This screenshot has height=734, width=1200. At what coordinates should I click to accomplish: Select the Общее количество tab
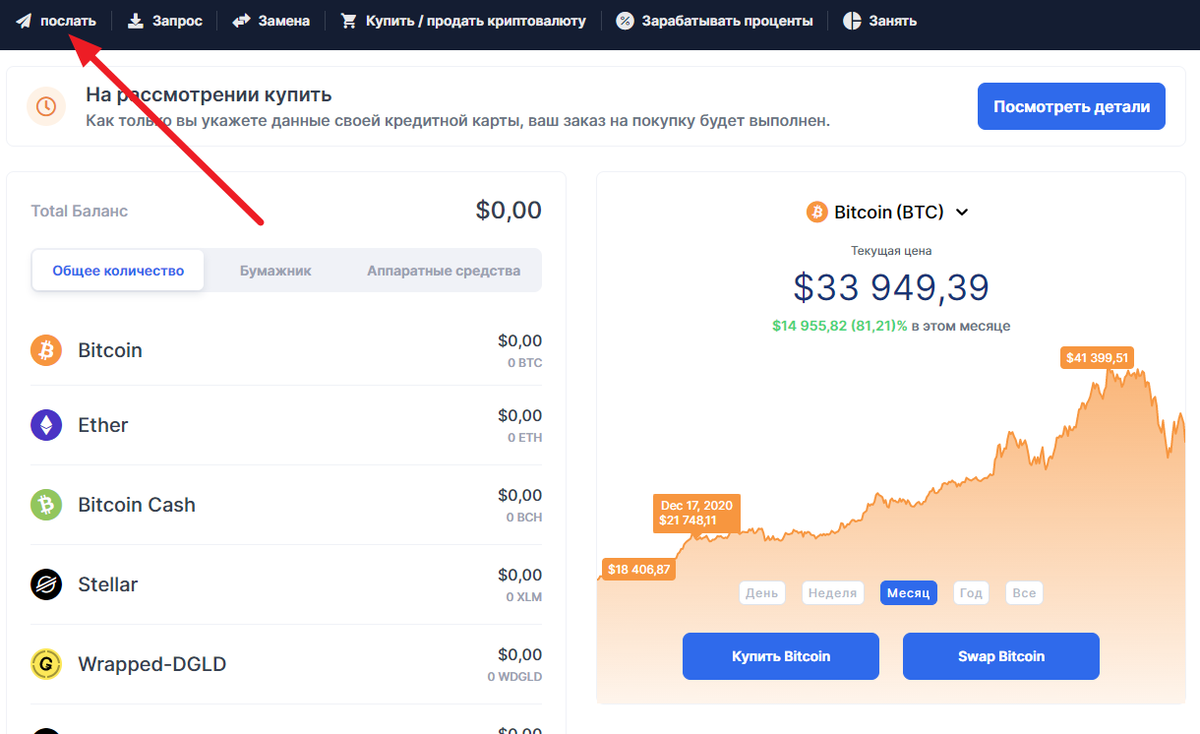point(118,270)
